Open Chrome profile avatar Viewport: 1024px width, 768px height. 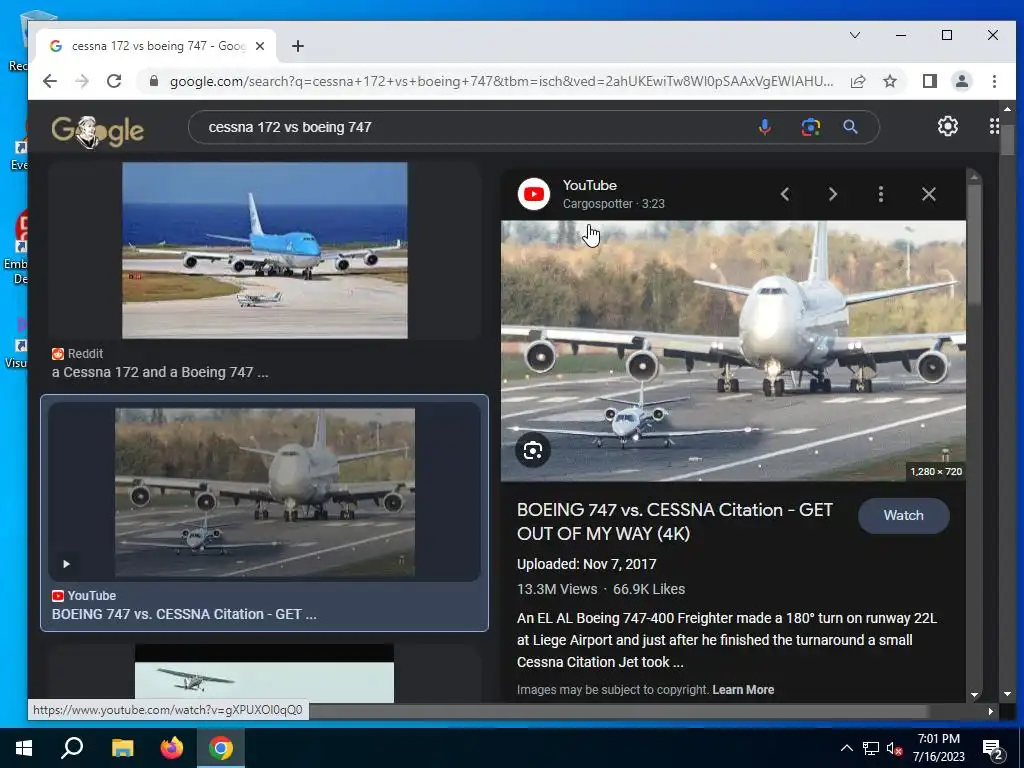click(961, 81)
